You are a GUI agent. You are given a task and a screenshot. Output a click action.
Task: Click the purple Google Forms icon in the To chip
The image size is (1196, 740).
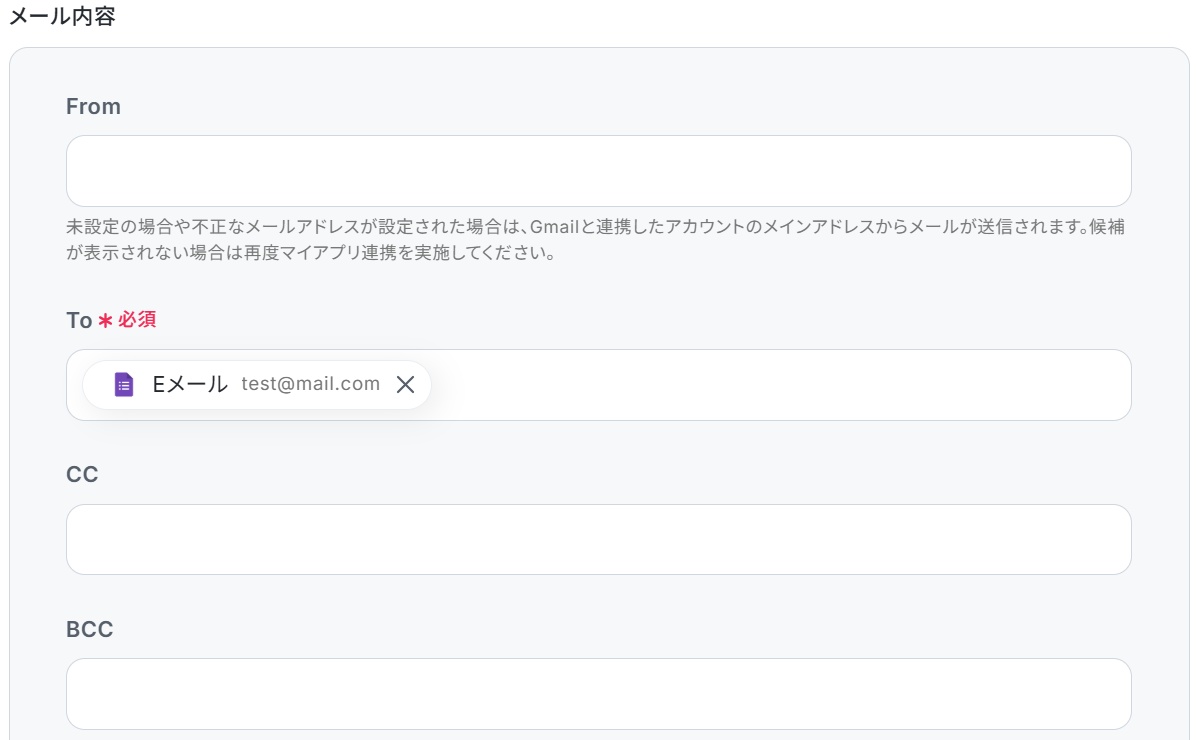[x=124, y=385]
